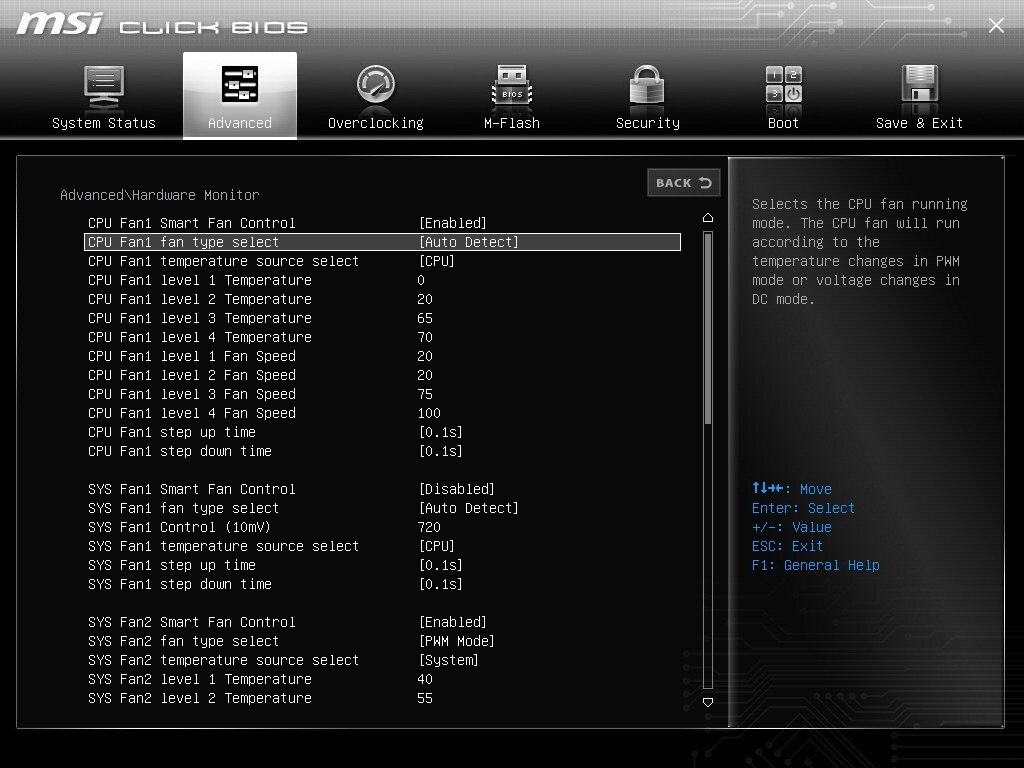Screen dimensions: 1024x768
Task: Open the M-Flash BIOS chip icon
Action: tap(512, 85)
